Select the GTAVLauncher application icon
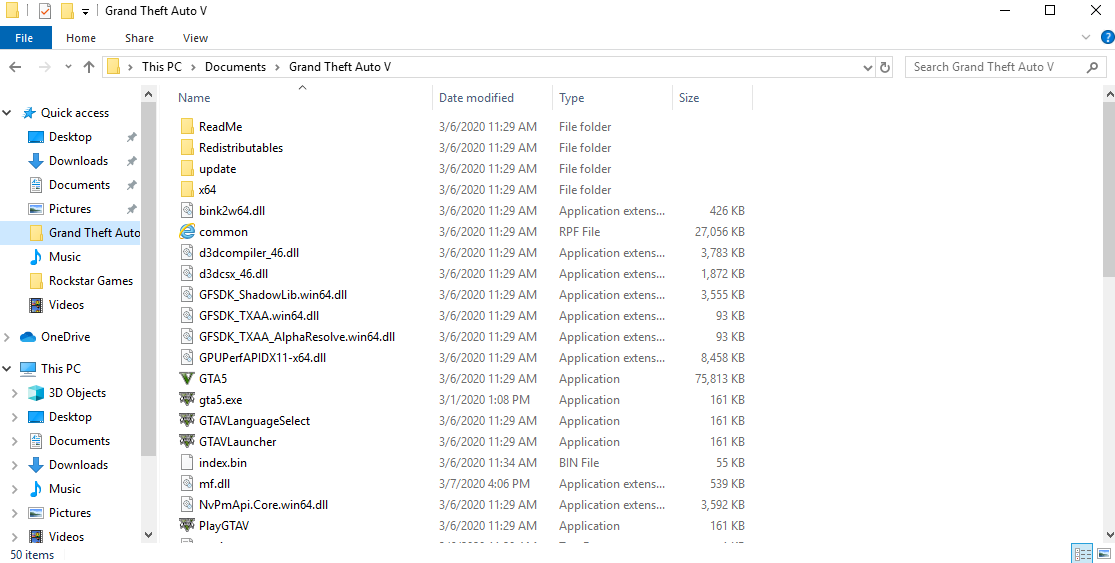The width and height of the screenshot is (1115, 563). click(187, 441)
